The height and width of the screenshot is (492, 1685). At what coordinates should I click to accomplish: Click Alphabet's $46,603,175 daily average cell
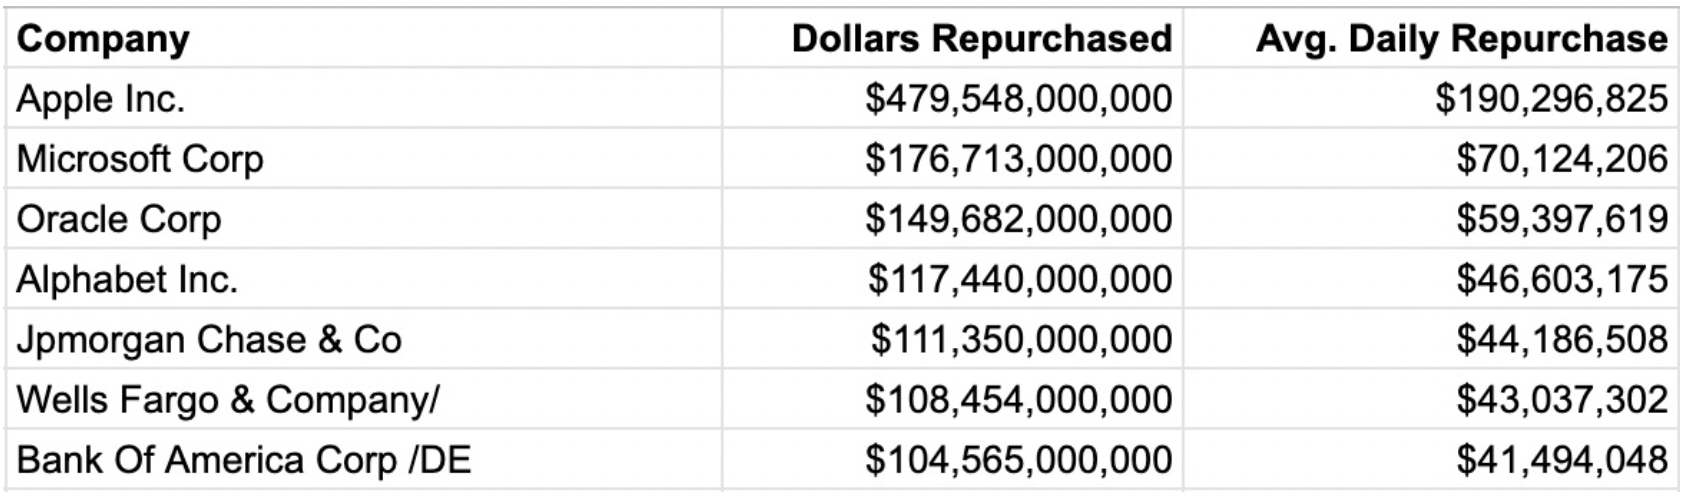(x=1561, y=279)
